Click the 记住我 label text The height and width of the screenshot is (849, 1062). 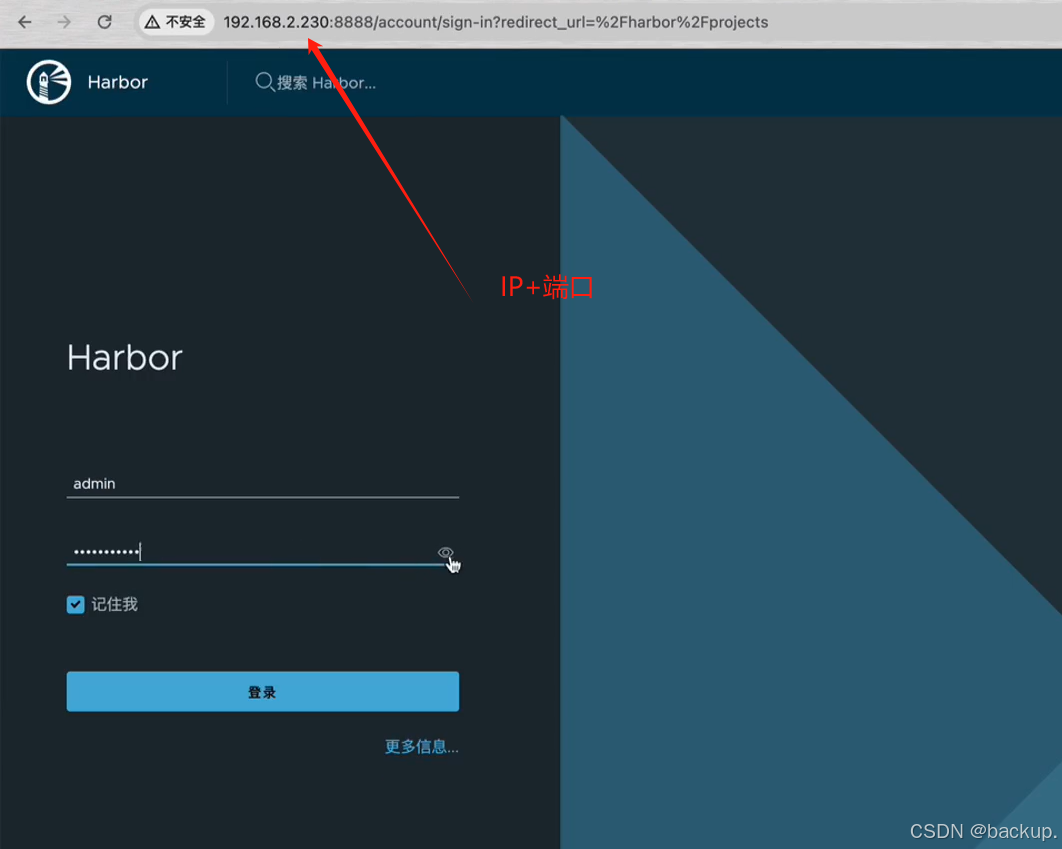tap(114, 605)
